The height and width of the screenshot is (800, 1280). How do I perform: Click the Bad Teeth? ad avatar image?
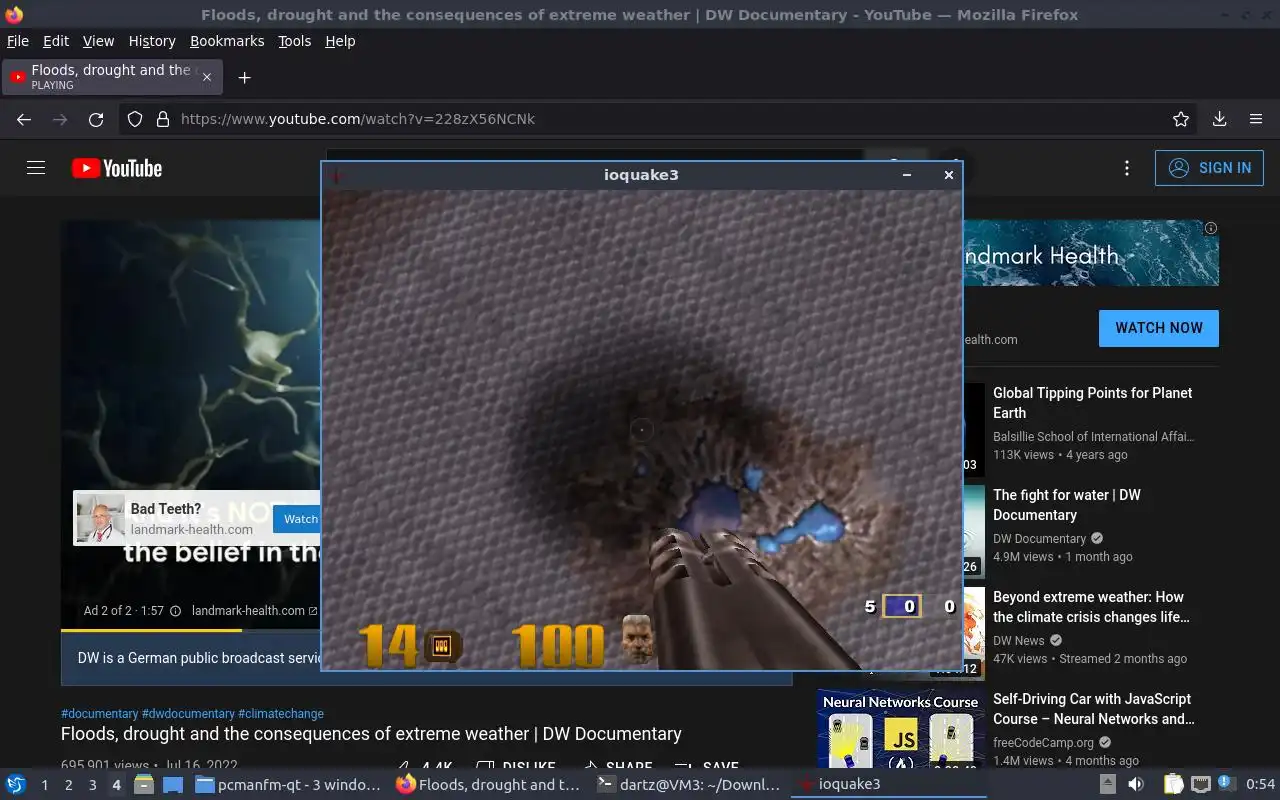101,518
